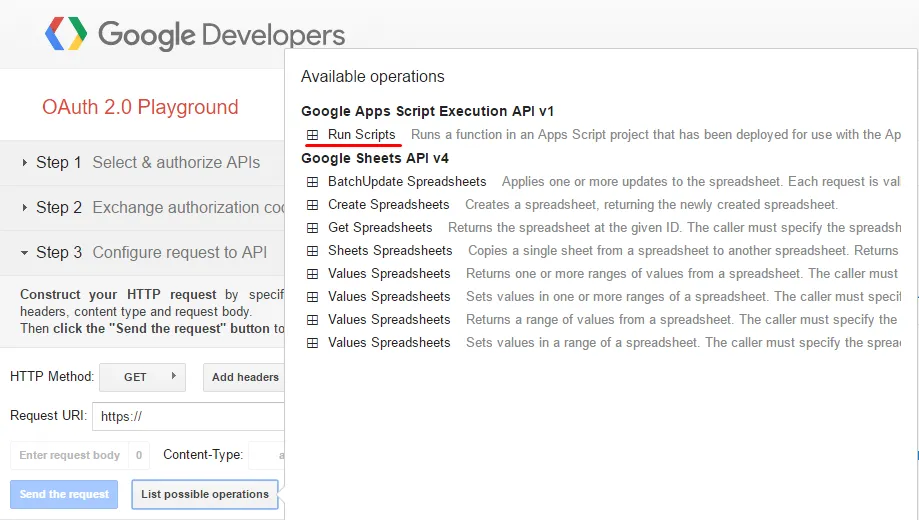
Task: Click the 'Available operations' heading
Action: click(373, 77)
